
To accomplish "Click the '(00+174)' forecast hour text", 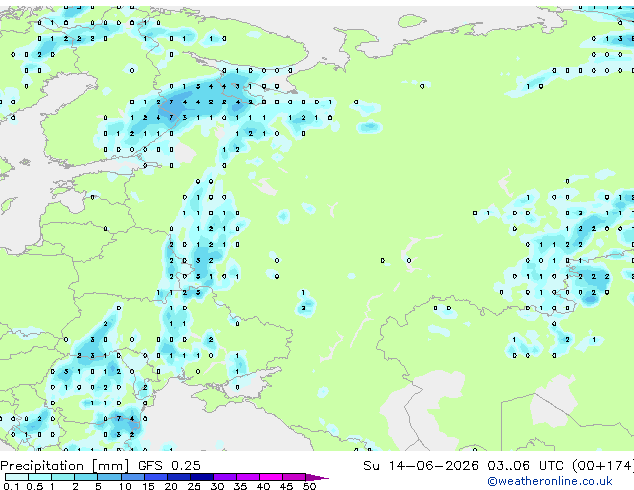I will [x=603, y=466].
